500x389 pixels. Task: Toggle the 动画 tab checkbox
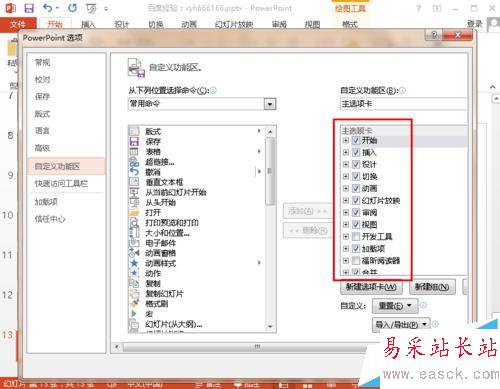tap(356, 188)
